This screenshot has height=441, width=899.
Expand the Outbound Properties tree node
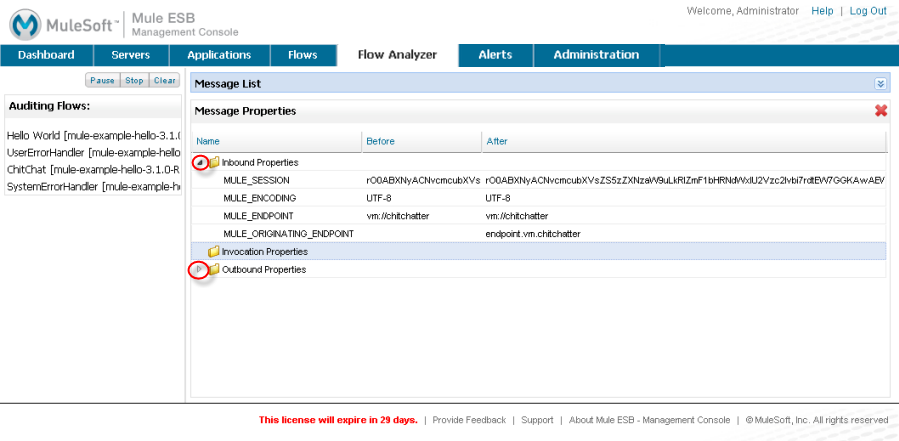click(x=199, y=269)
